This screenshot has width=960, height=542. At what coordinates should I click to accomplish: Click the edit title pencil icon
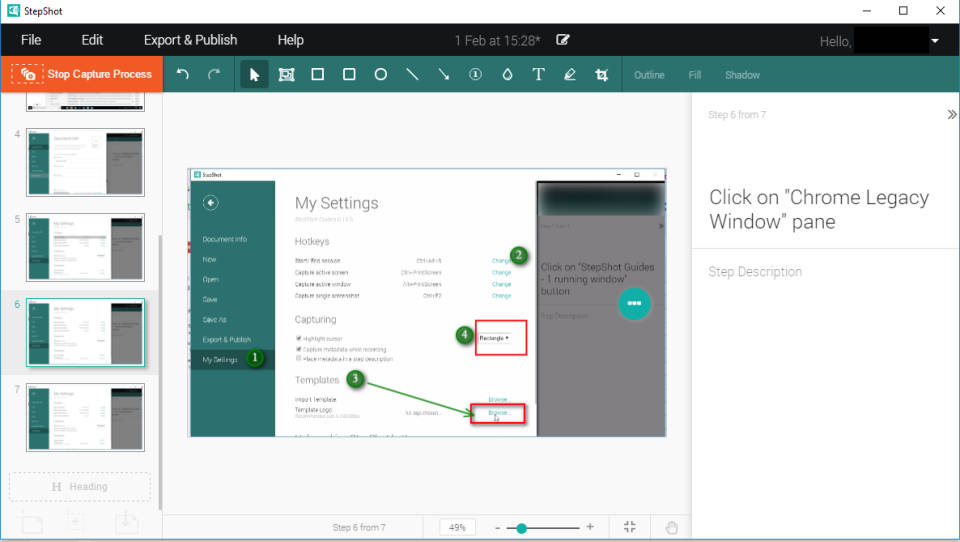563,41
